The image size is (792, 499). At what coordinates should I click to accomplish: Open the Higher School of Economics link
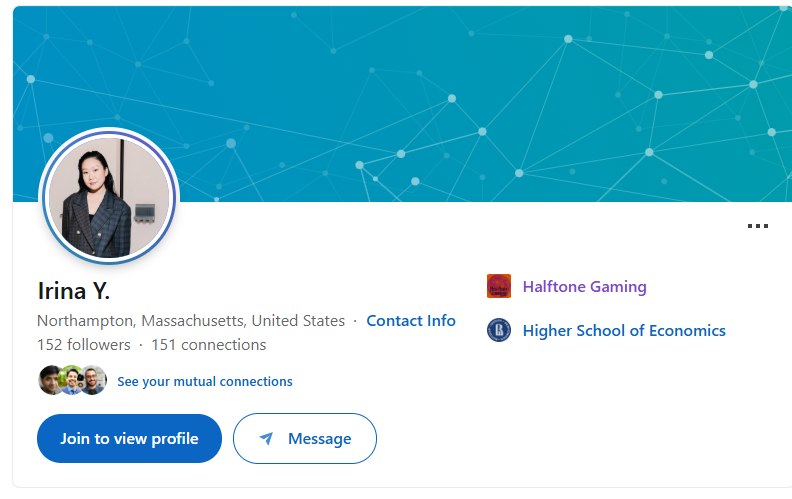(x=624, y=330)
